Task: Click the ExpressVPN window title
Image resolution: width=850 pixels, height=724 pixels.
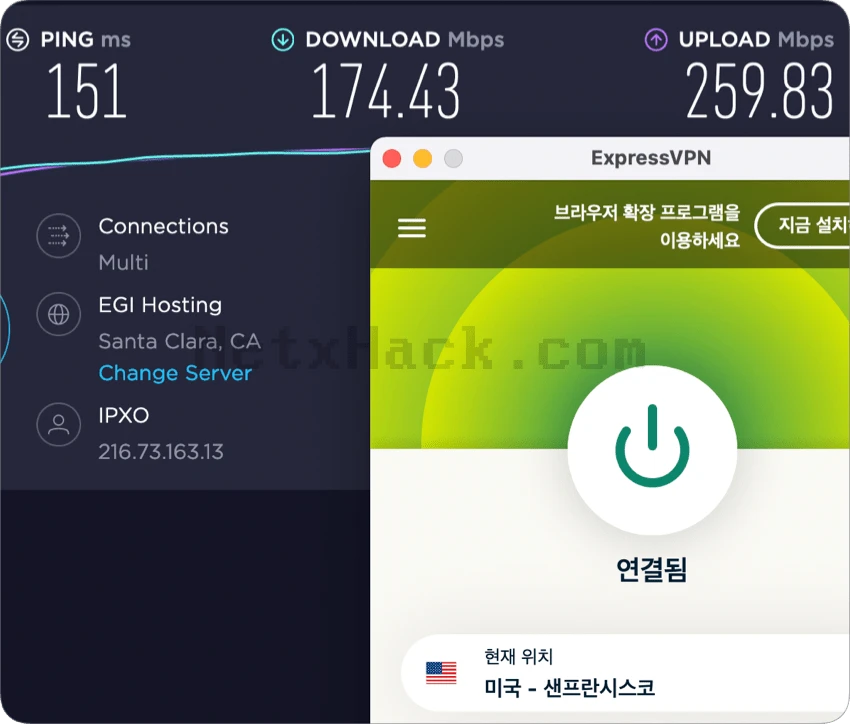Action: (x=651, y=158)
